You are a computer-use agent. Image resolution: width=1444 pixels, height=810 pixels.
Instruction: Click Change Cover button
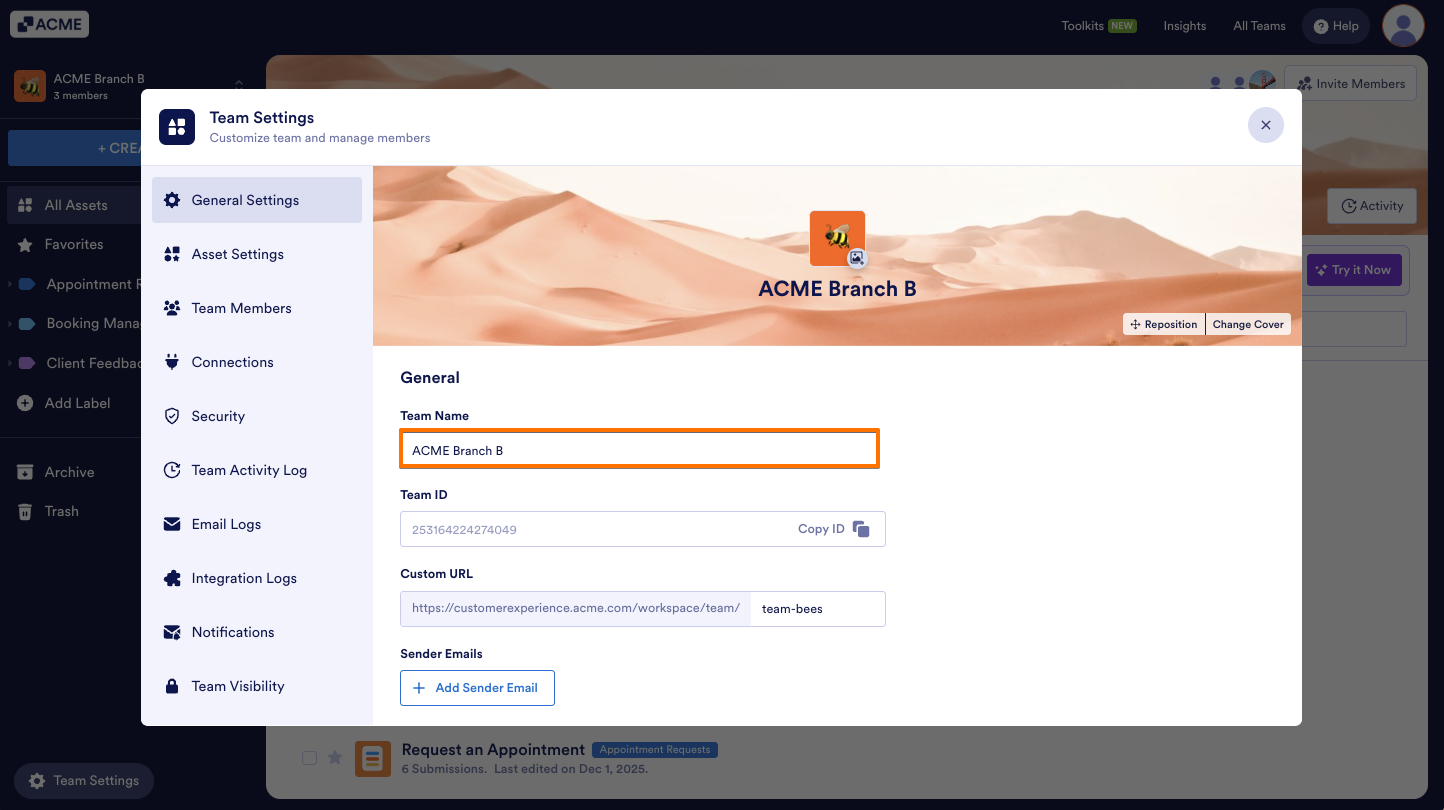coord(1248,324)
